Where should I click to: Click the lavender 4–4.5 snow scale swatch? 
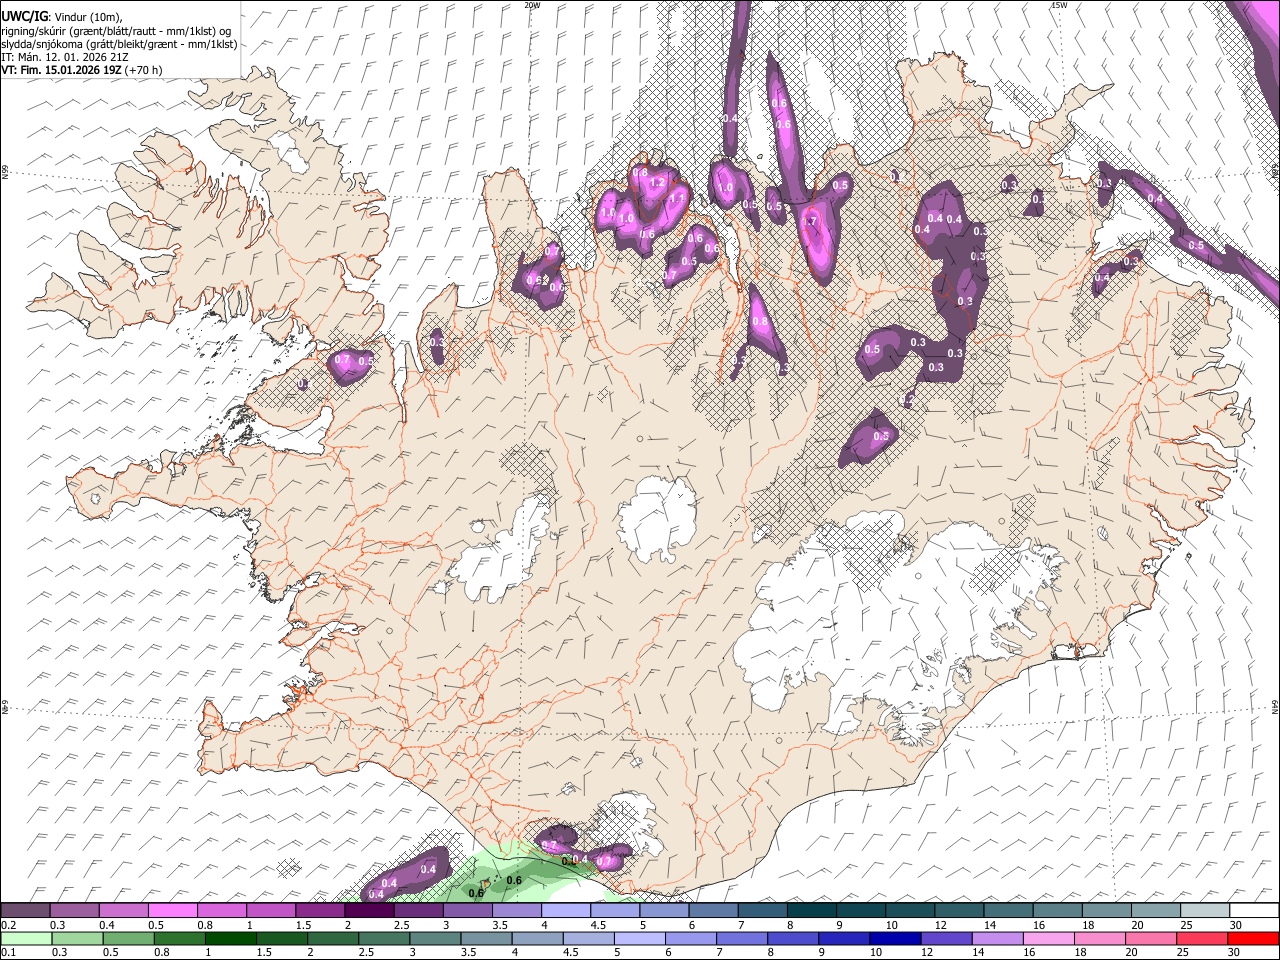coord(566,910)
